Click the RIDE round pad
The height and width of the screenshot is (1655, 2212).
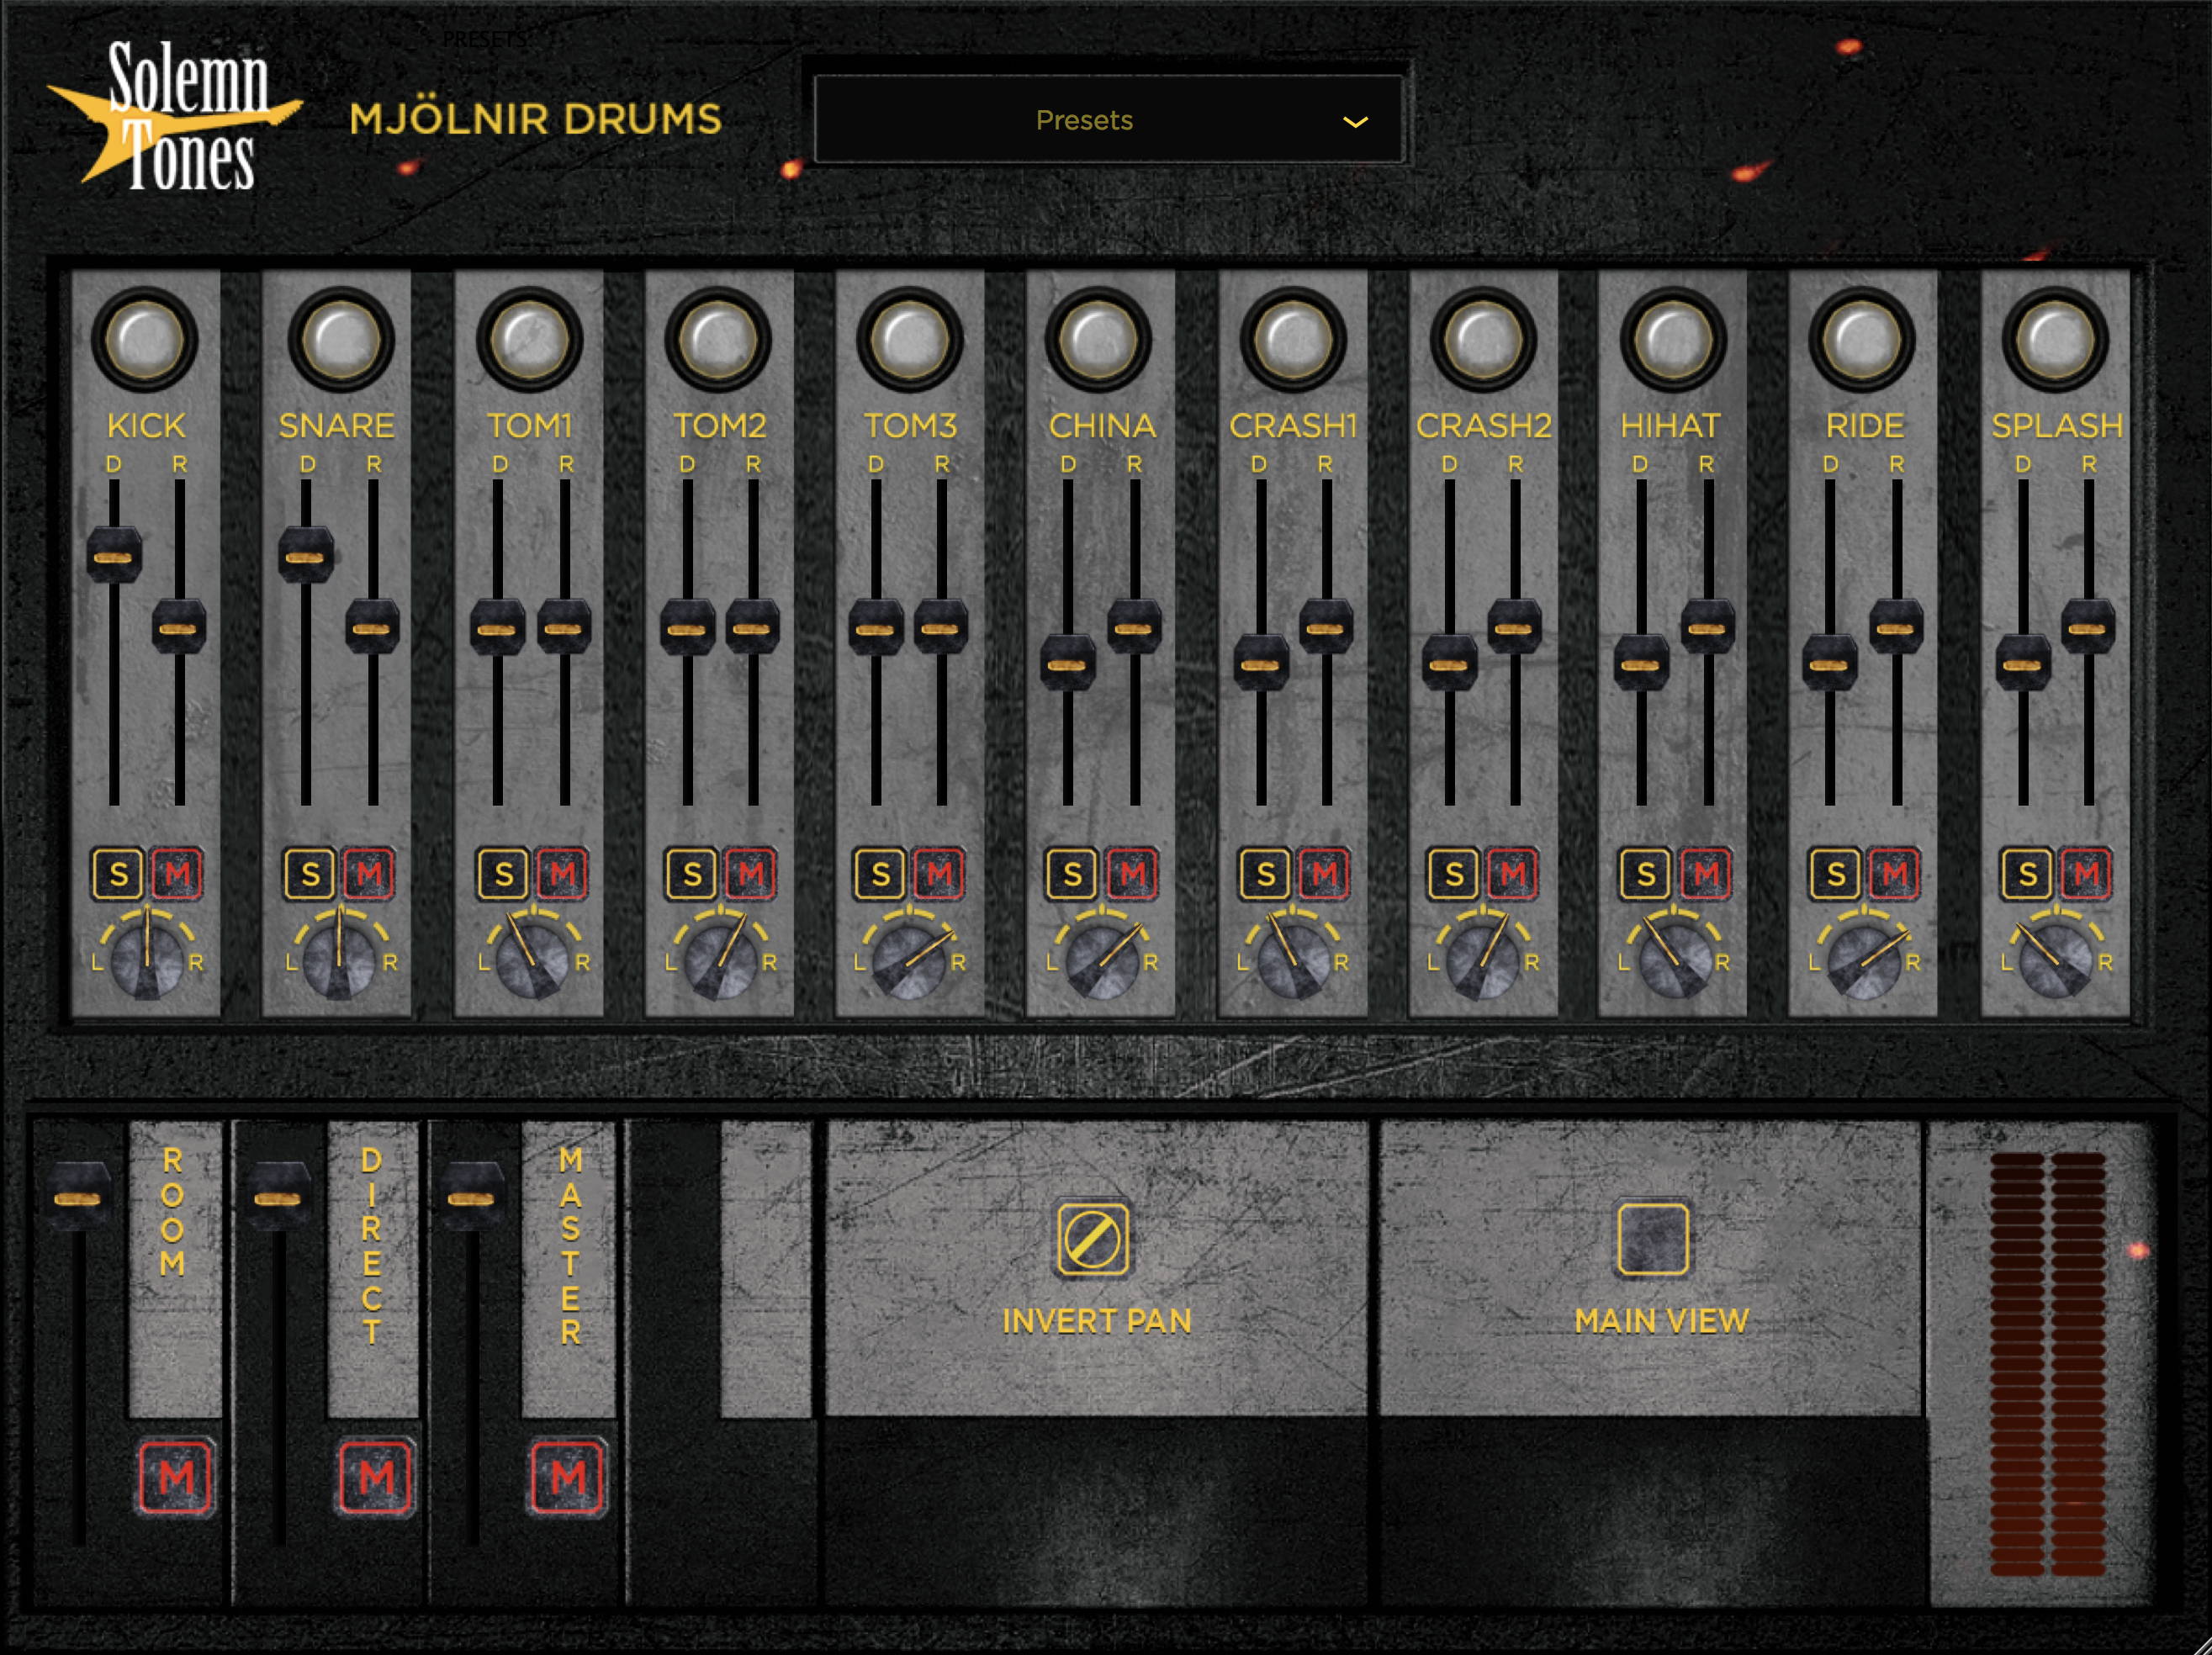(1861, 340)
